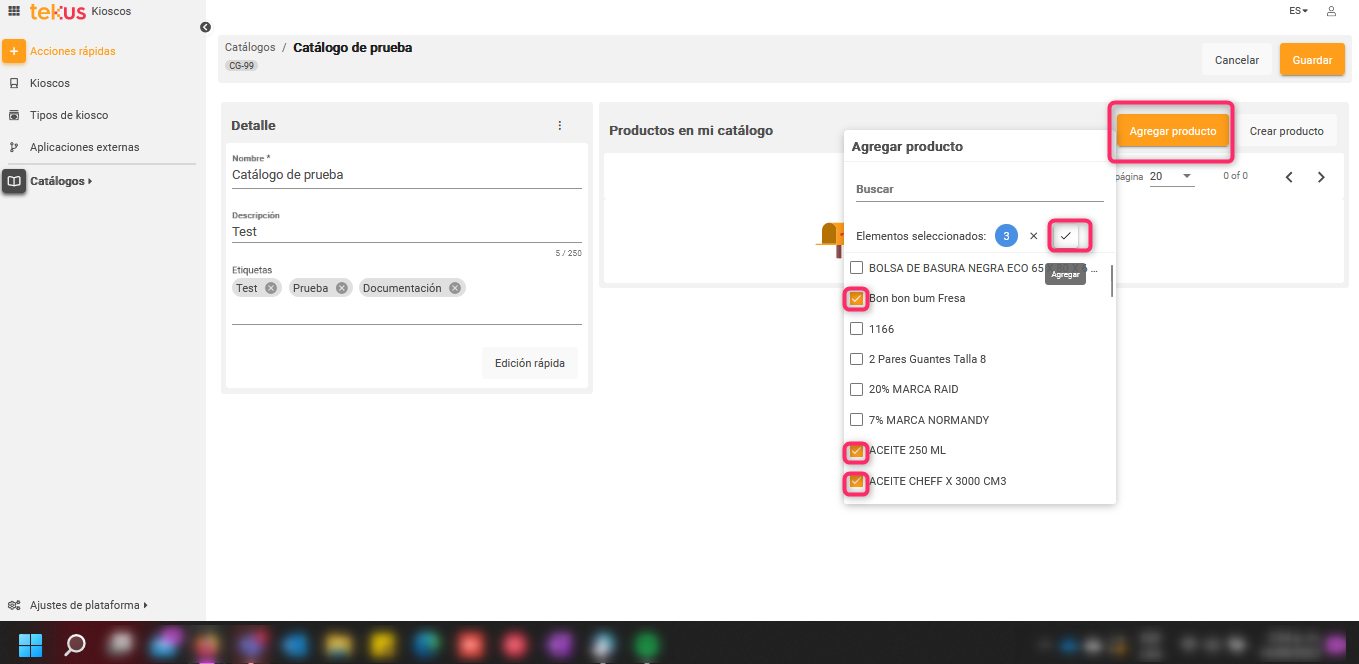Open Kioscos in the sidebar
The image size is (1359, 664).
[x=50, y=83]
